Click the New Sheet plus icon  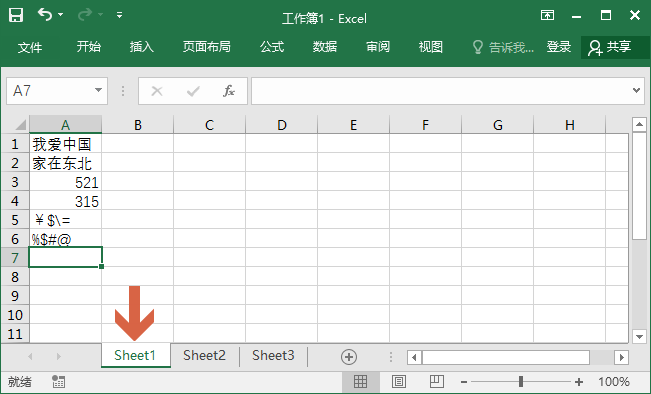click(x=349, y=357)
